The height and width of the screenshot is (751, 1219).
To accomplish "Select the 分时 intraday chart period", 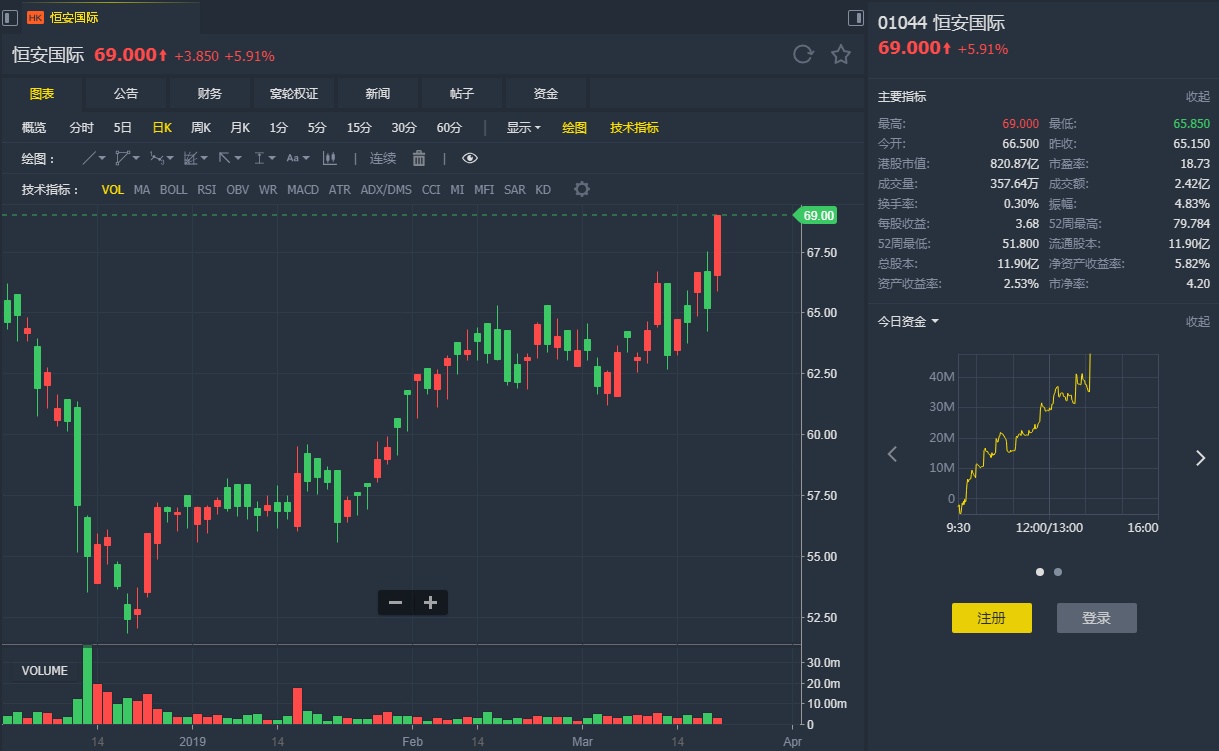I will (82, 127).
